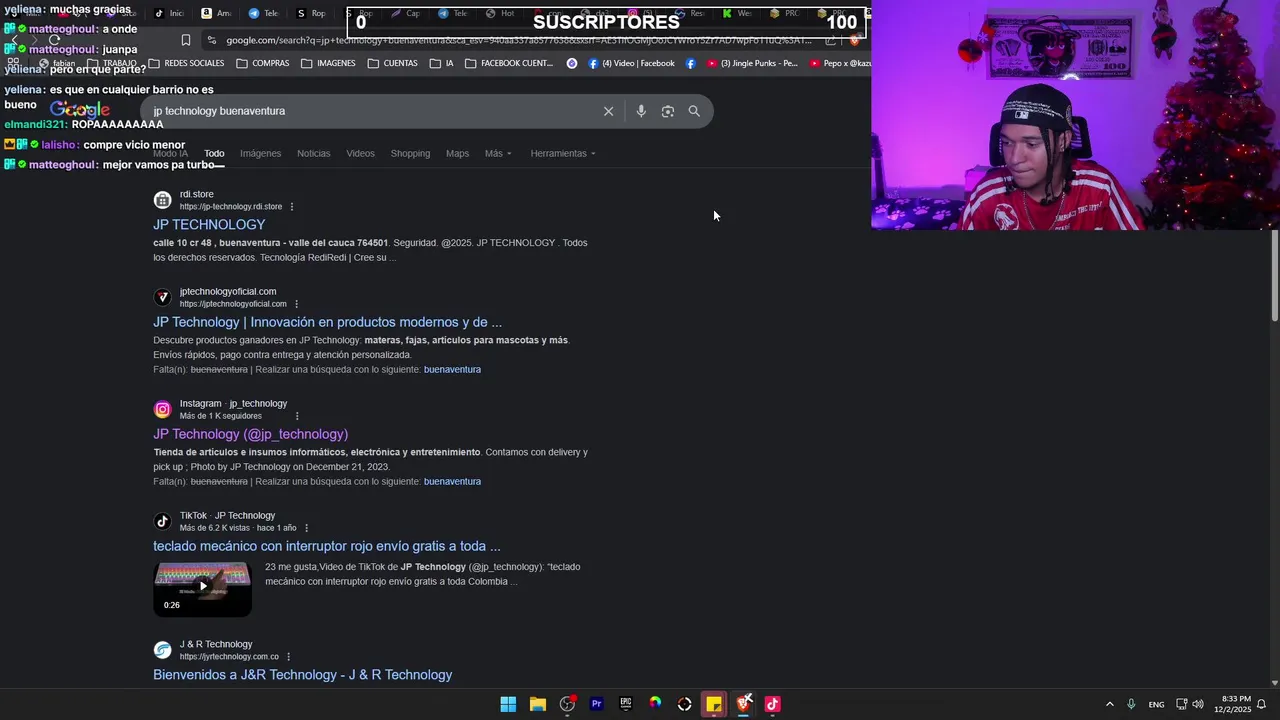This screenshot has width=1280, height=720.
Task: Open the COMPRAS bookmarks folder
Action: (262, 63)
